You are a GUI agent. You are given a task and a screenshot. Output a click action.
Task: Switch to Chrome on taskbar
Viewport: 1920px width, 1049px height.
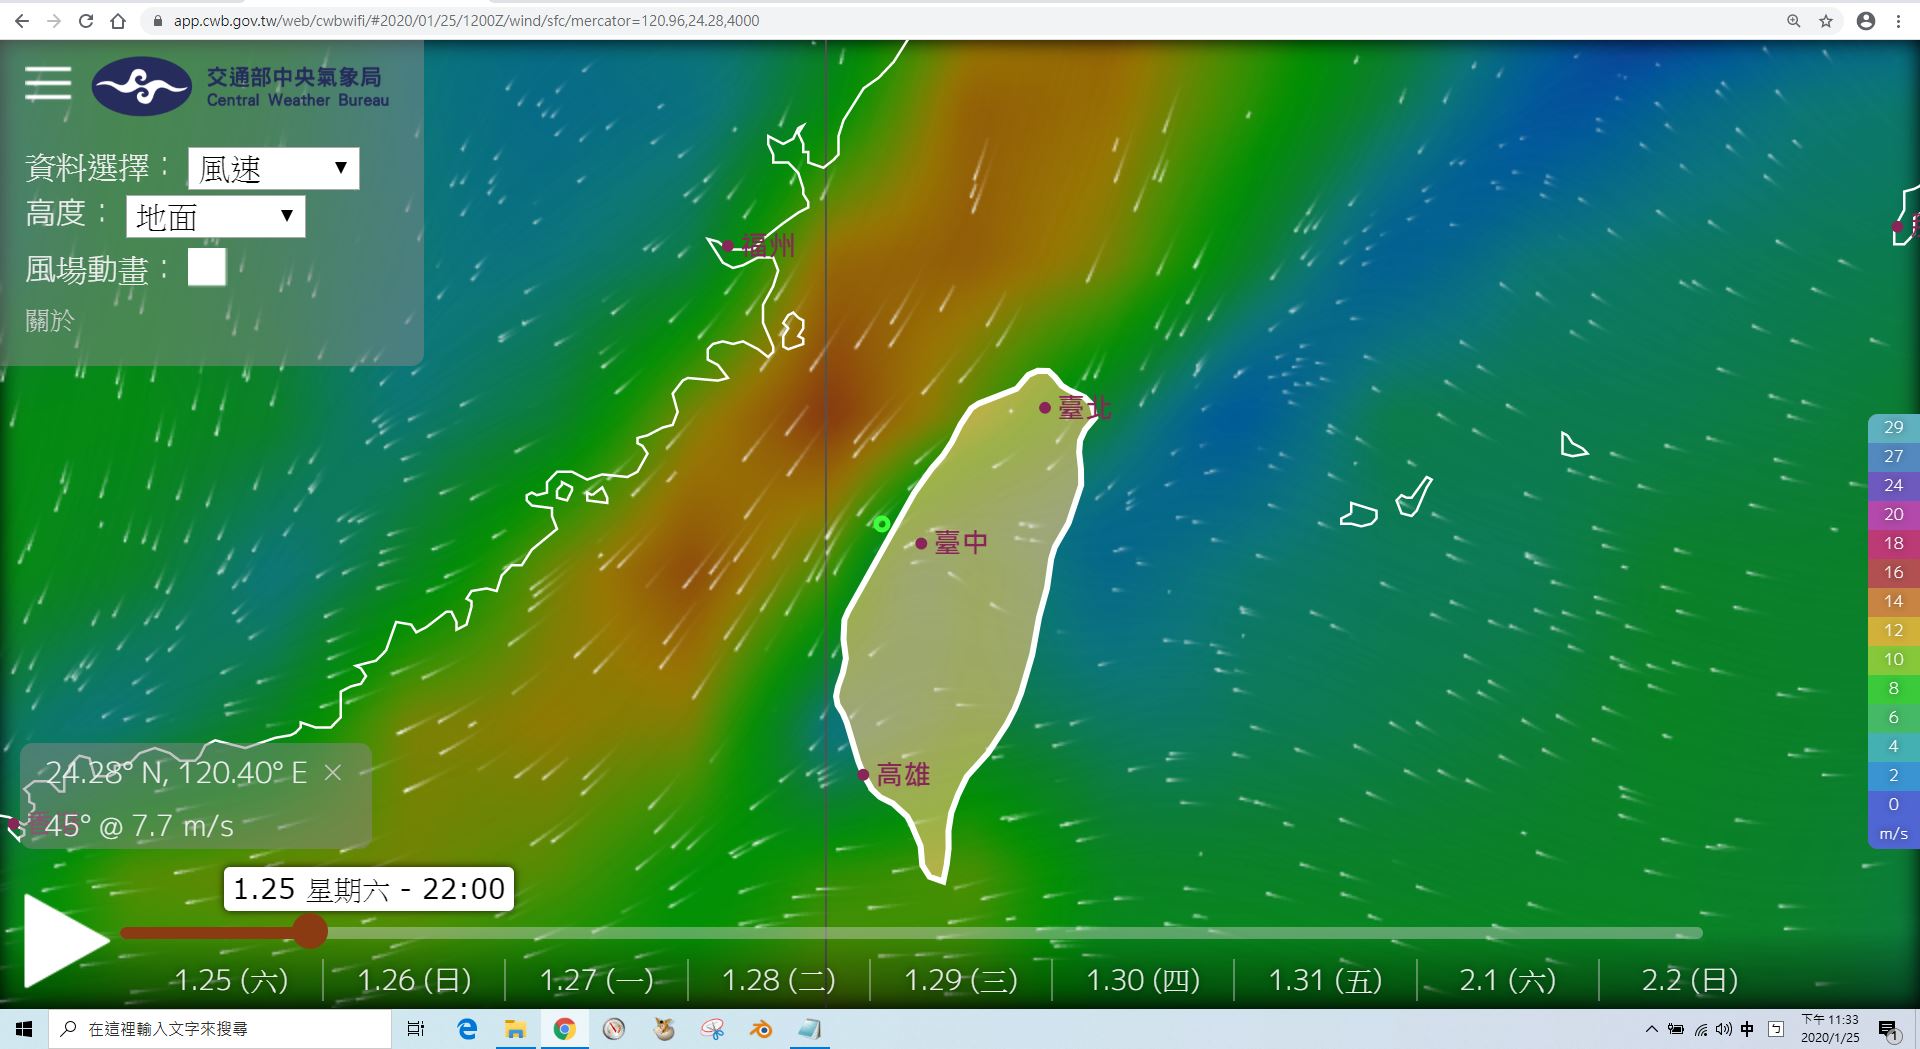coord(564,1029)
